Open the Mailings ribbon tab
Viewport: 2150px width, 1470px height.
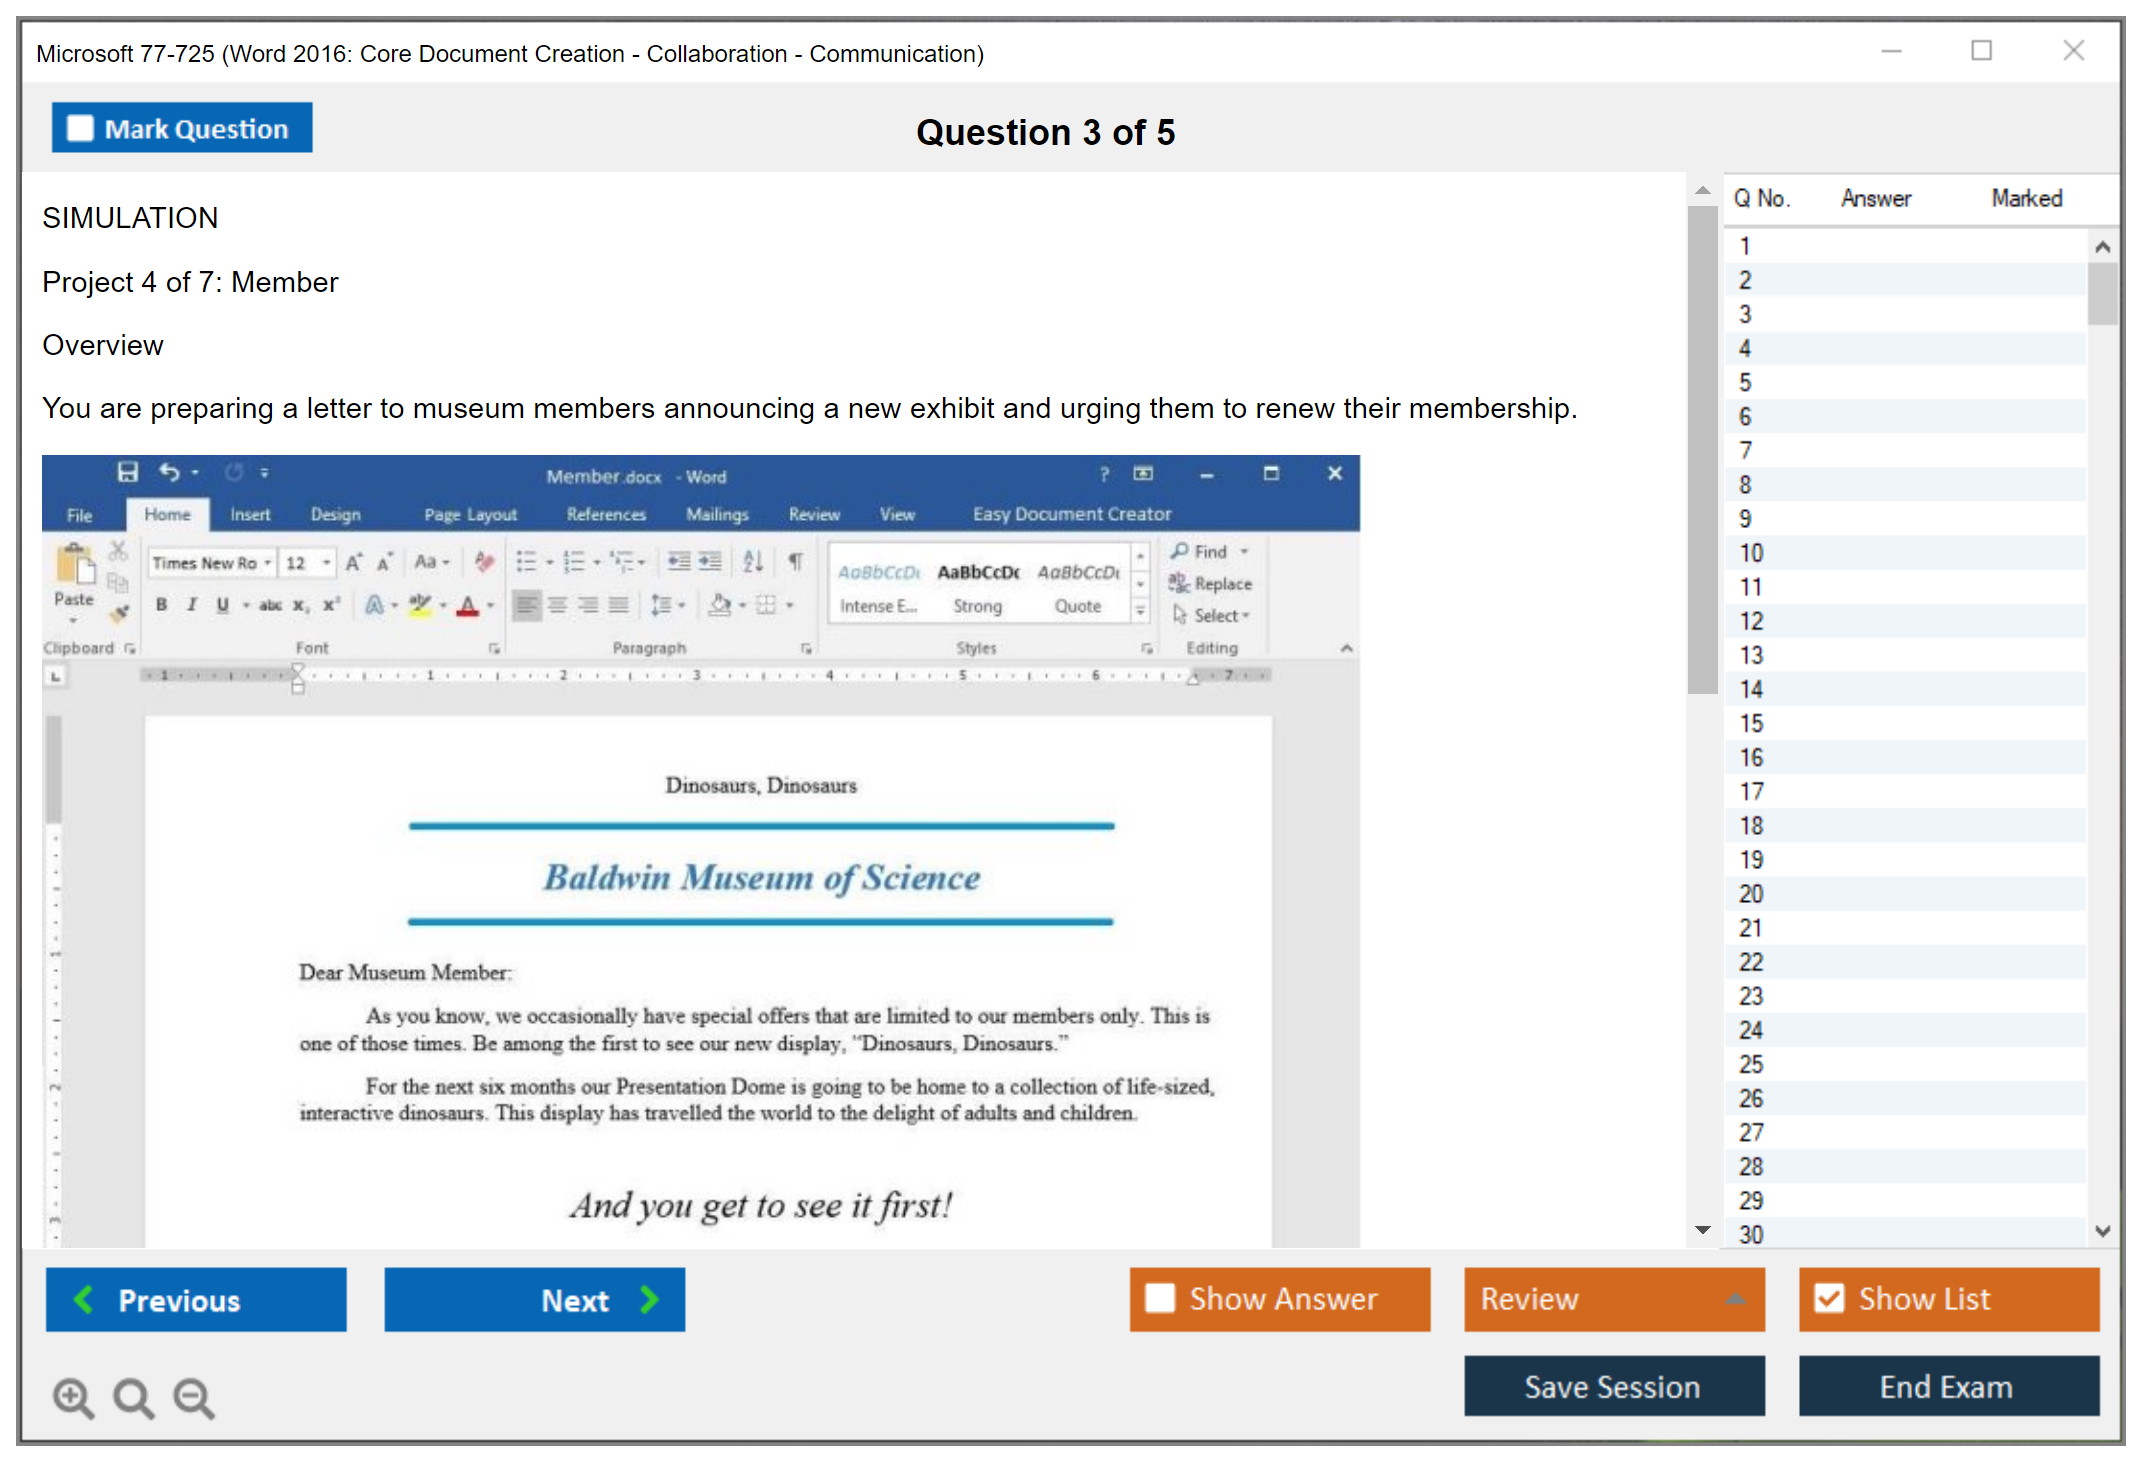pyautogui.click(x=717, y=514)
